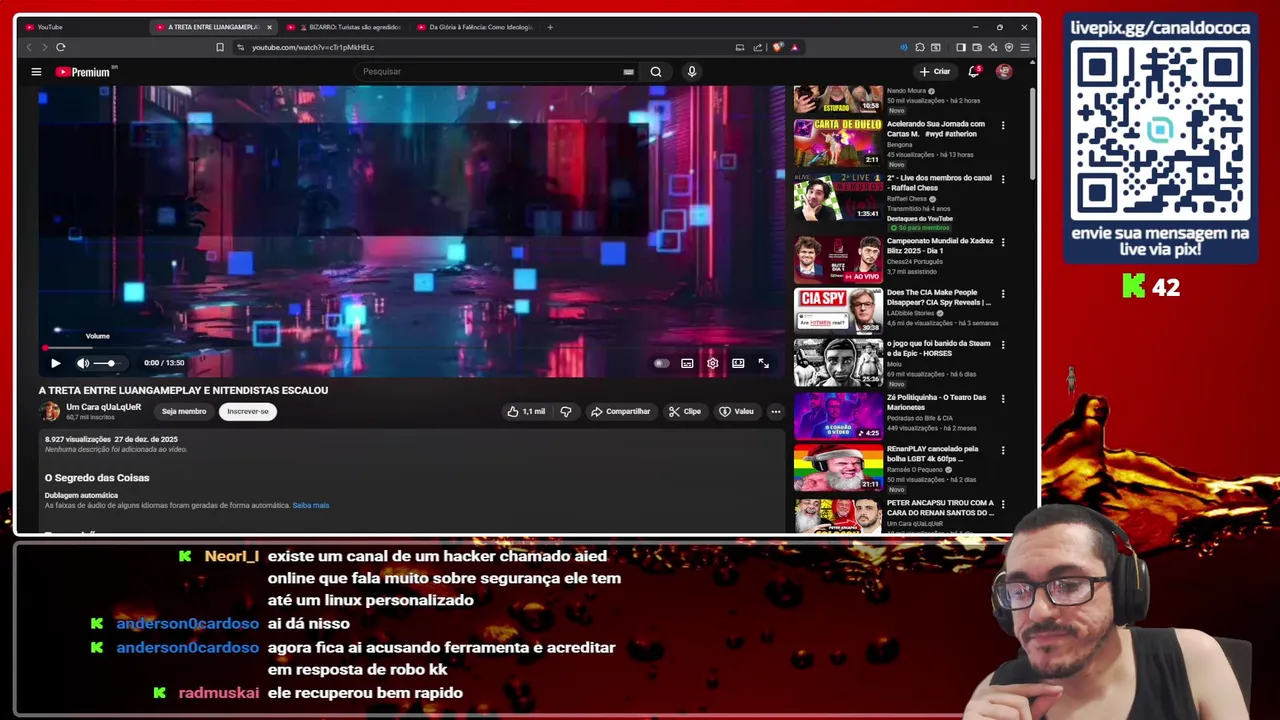
Task: Click the search magnifier button
Action: click(x=656, y=72)
